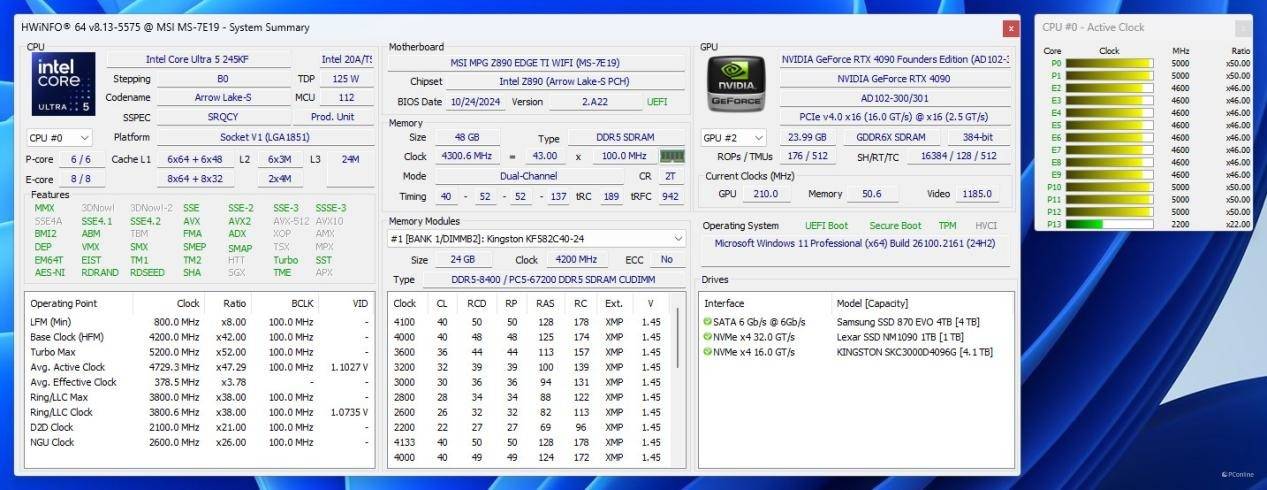Click the Intel Core Ultra 5 logo

click(63, 83)
